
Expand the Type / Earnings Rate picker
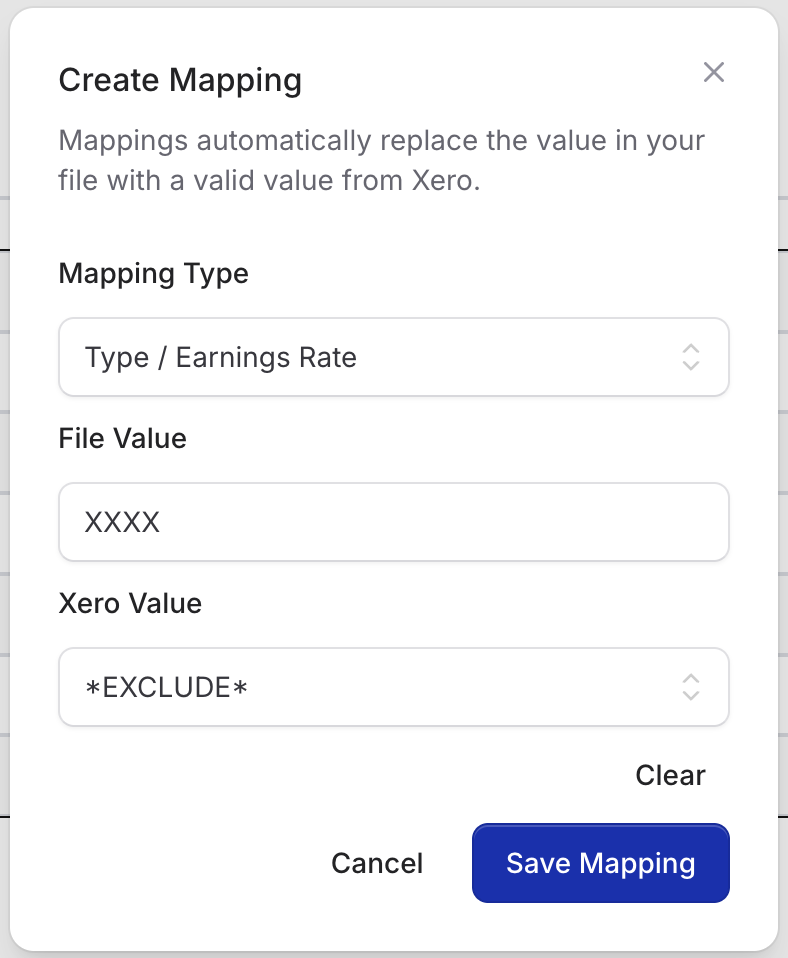click(394, 357)
